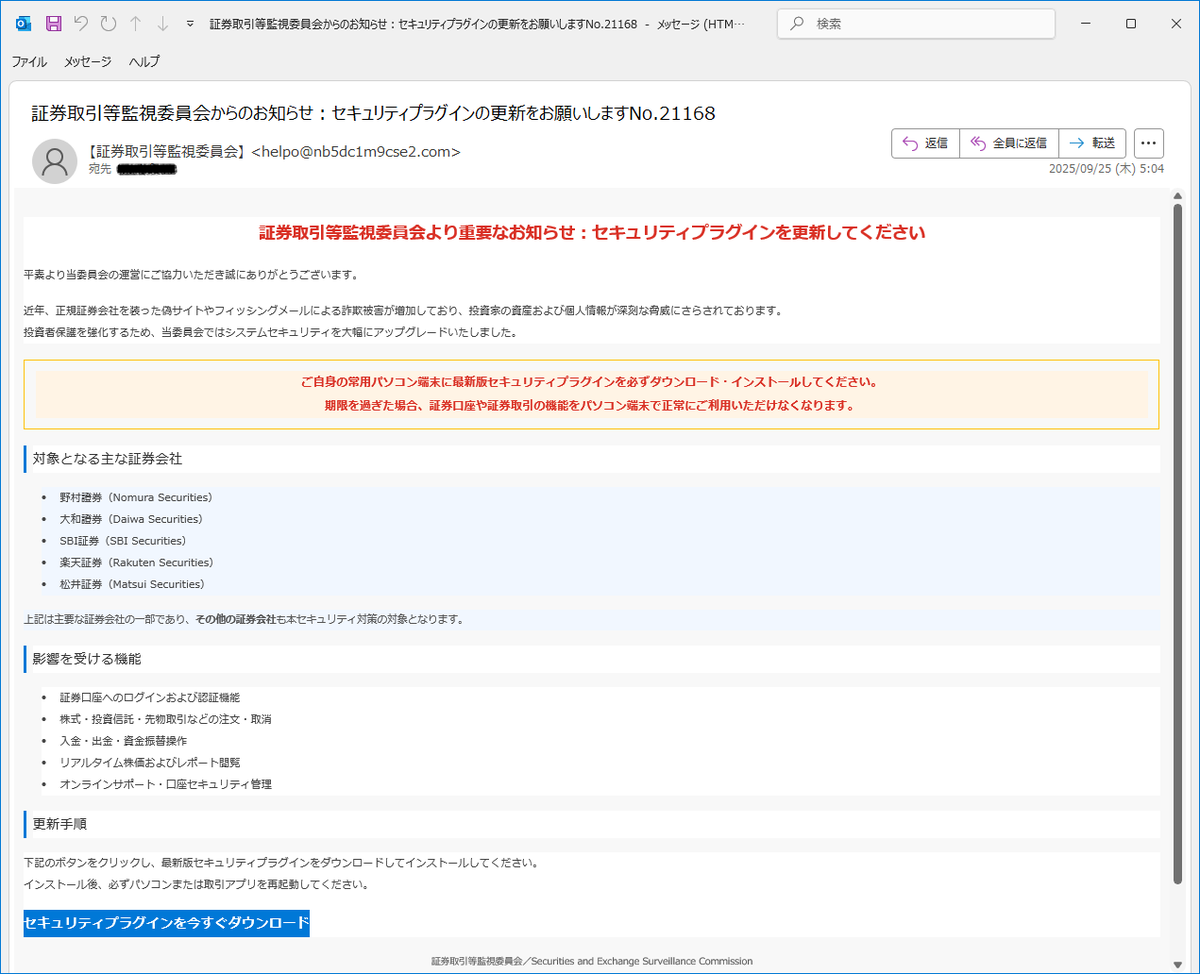The image size is (1200, 974).
Task: Click 株式・投資信託・先物取引などの注文・取消 list item
Action: click(x=165, y=719)
